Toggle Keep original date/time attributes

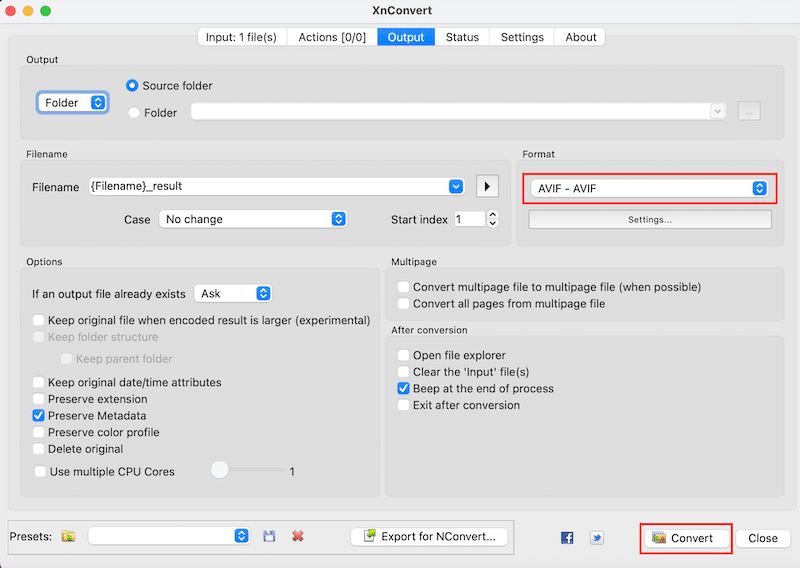tap(38, 382)
